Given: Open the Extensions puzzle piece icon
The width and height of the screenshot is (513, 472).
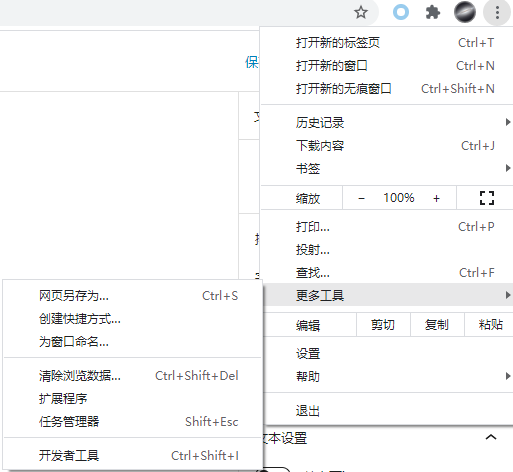Looking at the screenshot, I should pos(433,13).
